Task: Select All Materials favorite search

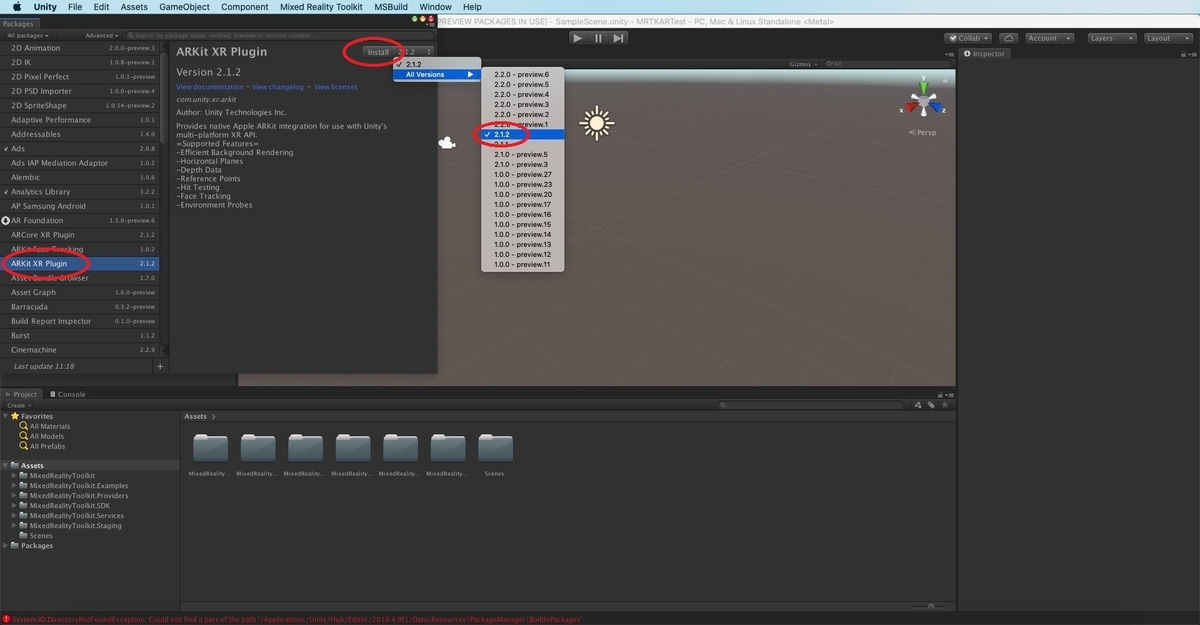Action: point(49,426)
